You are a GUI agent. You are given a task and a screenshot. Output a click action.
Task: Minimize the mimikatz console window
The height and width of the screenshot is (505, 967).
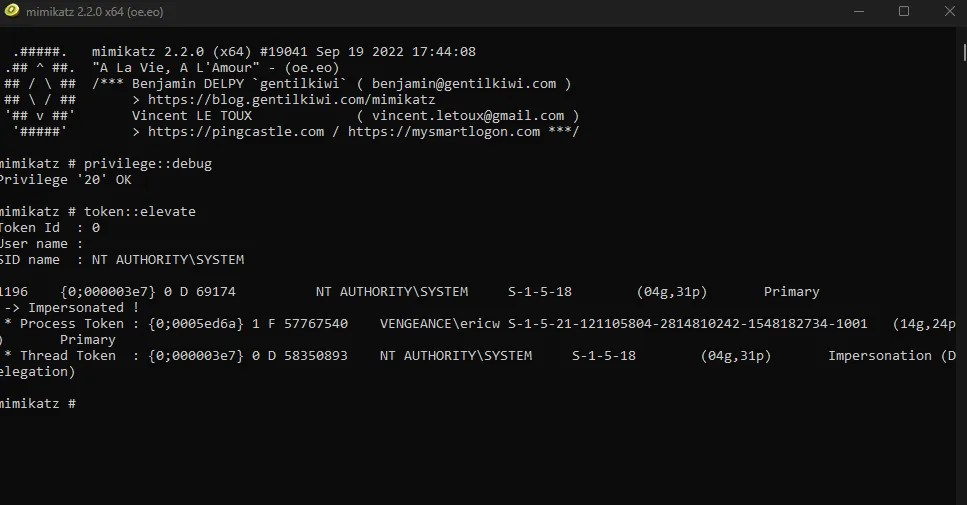coord(858,12)
